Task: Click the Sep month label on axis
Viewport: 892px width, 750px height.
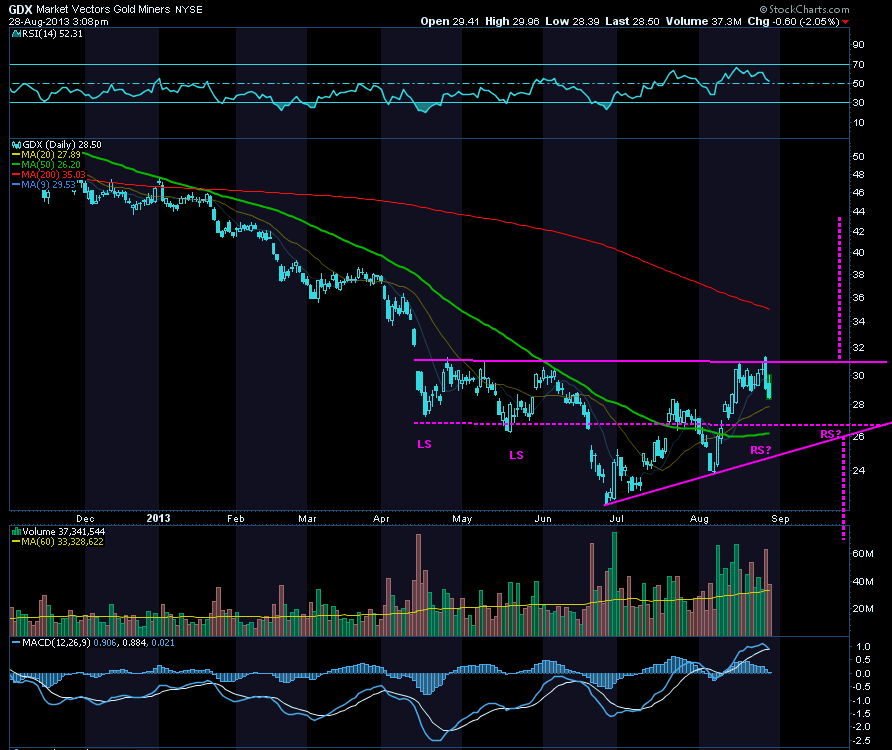Action: coord(780,519)
